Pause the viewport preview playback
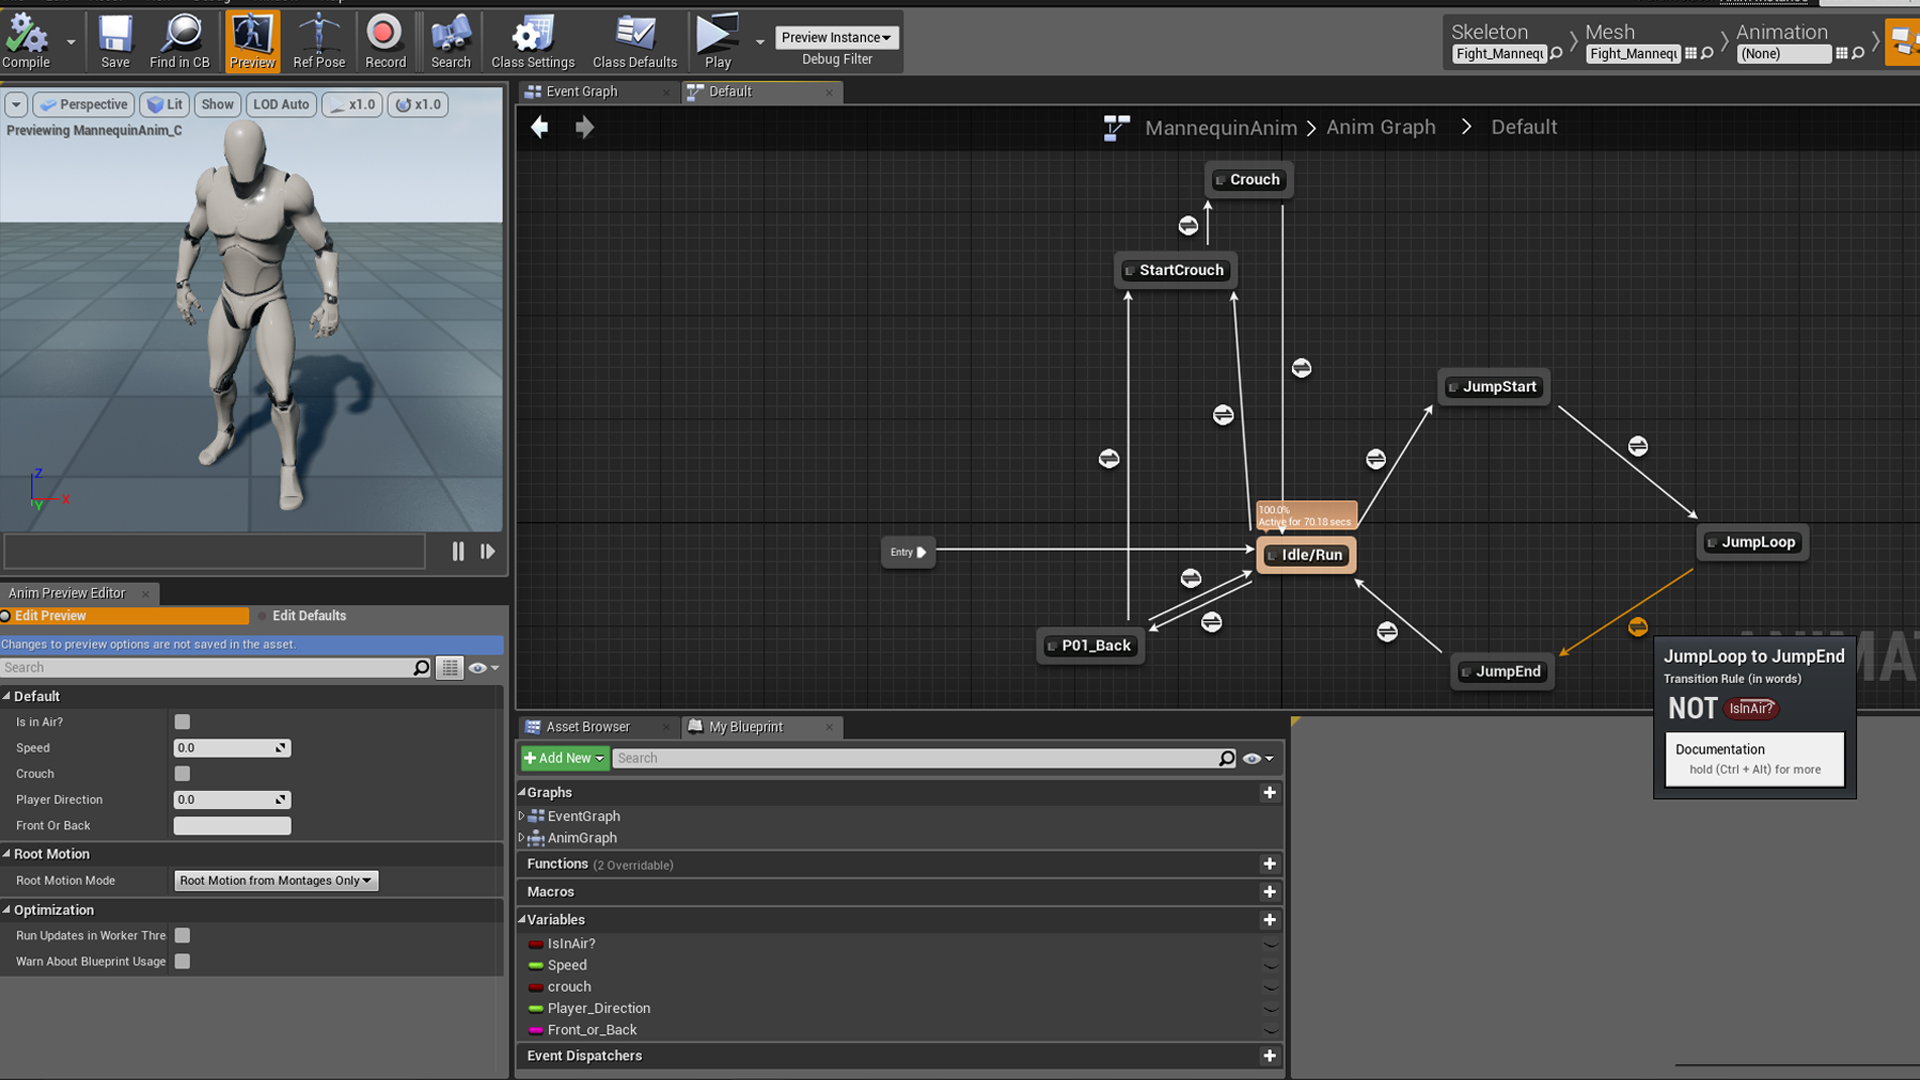Image resolution: width=1920 pixels, height=1080 pixels. [458, 551]
